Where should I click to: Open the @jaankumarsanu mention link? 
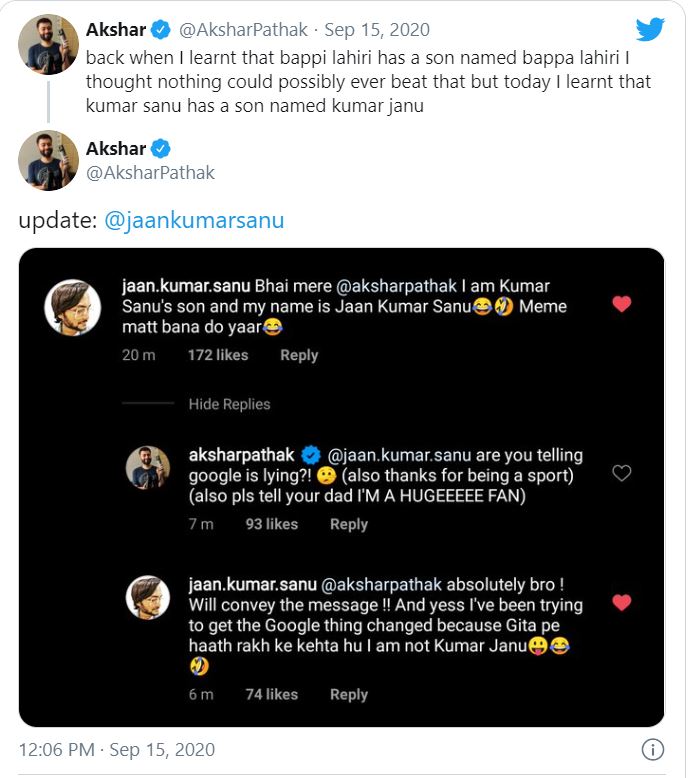click(194, 220)
